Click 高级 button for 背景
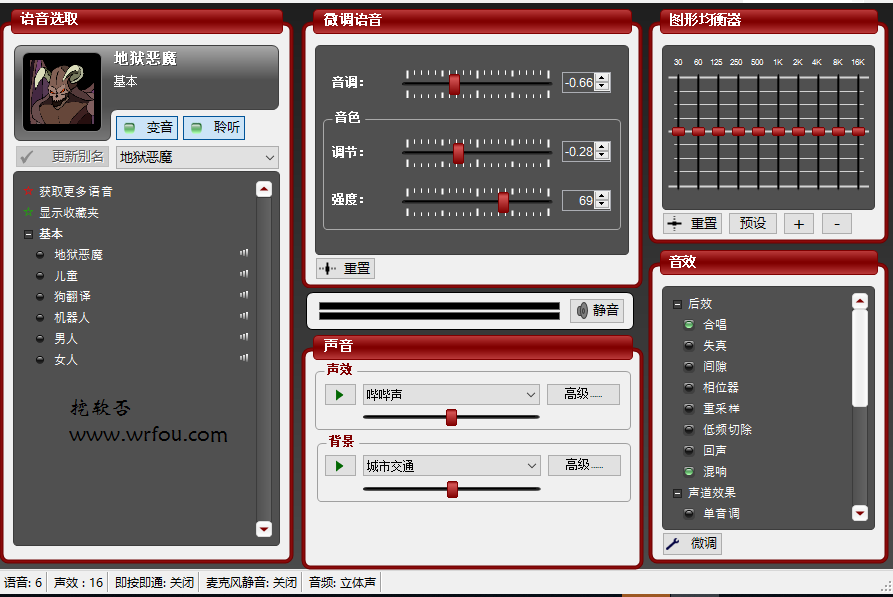This screenshot has width=893, height=597. click(x=584, y=465)
